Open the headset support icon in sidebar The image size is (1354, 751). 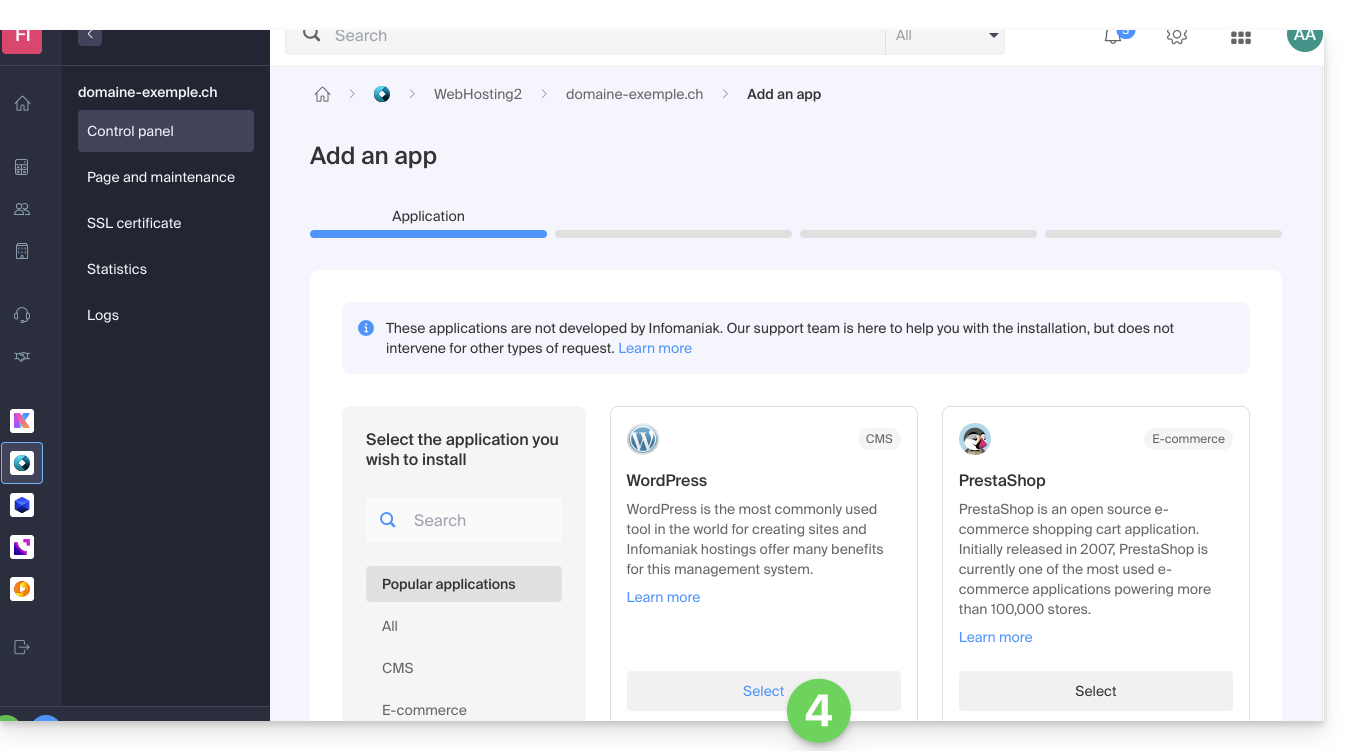pyautogui.click(x=22, y=315)
